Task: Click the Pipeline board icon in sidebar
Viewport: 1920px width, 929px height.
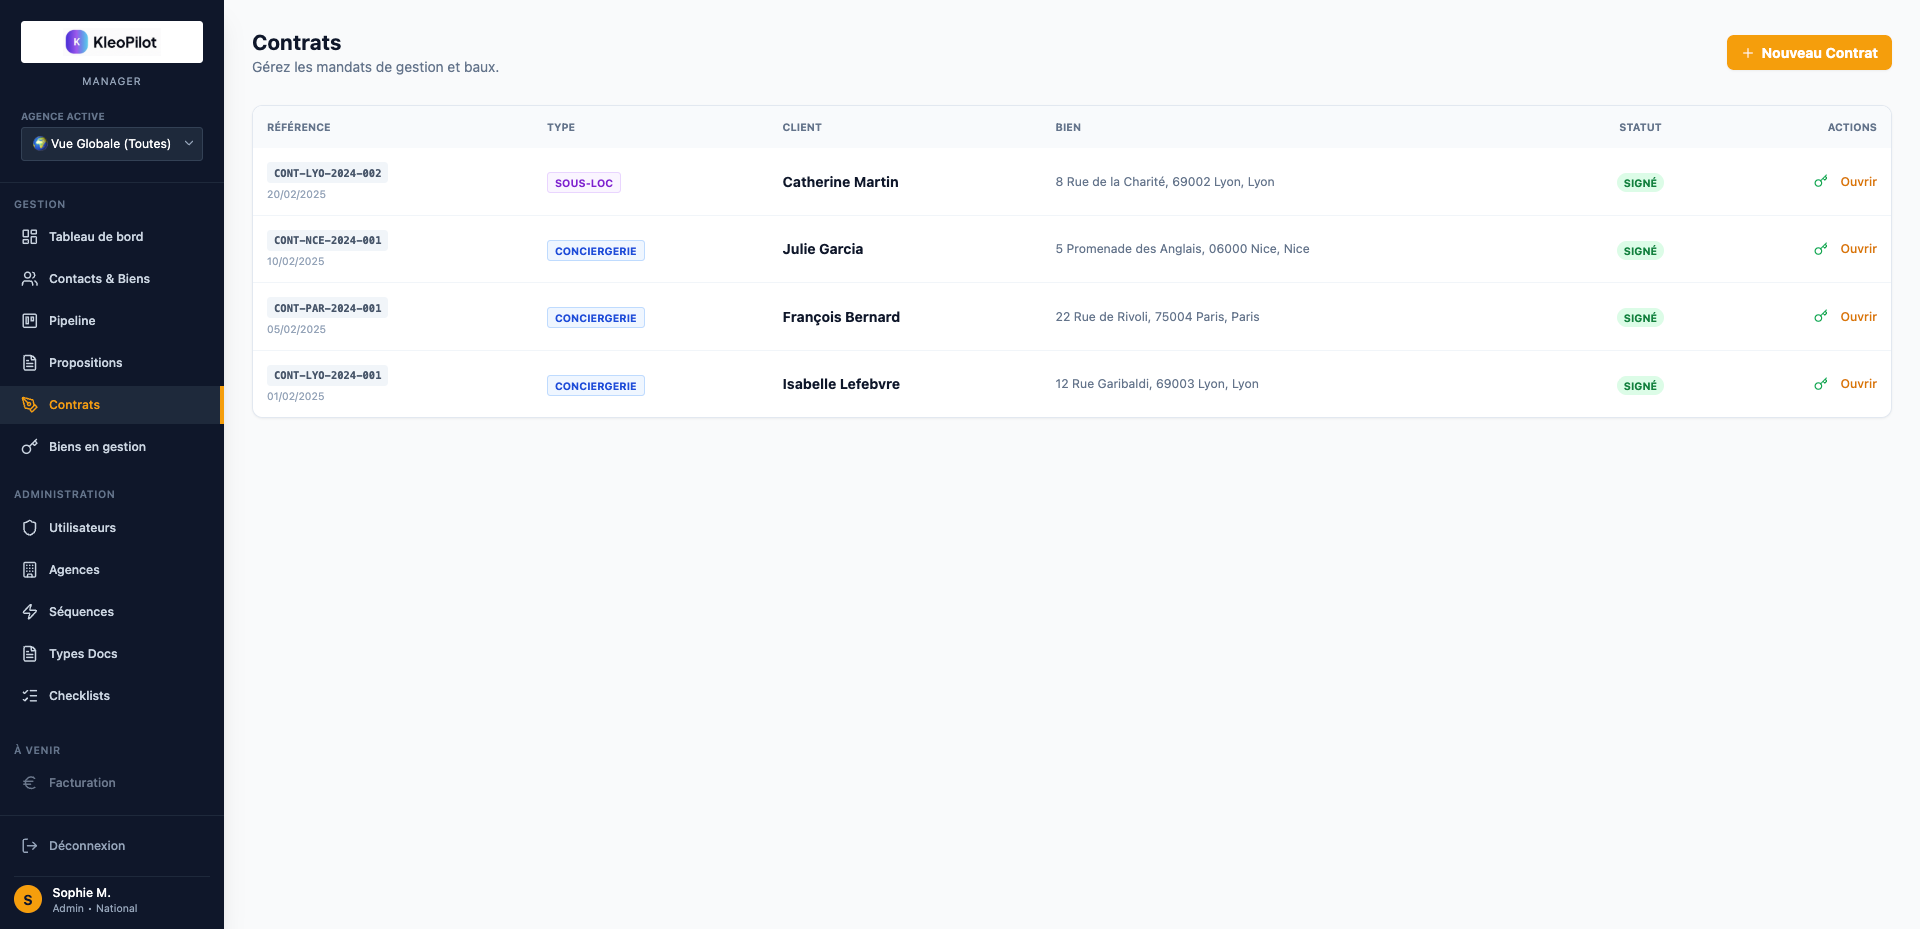Action: [x=30, y=321]
